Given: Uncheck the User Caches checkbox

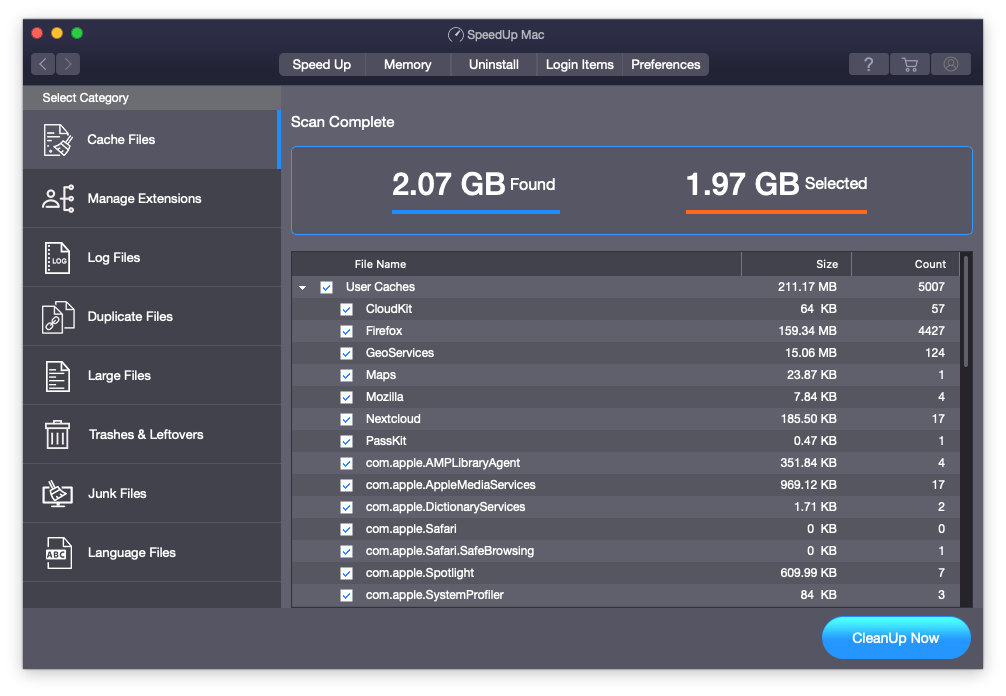Looking at the screenshot, I should (327, 287).
